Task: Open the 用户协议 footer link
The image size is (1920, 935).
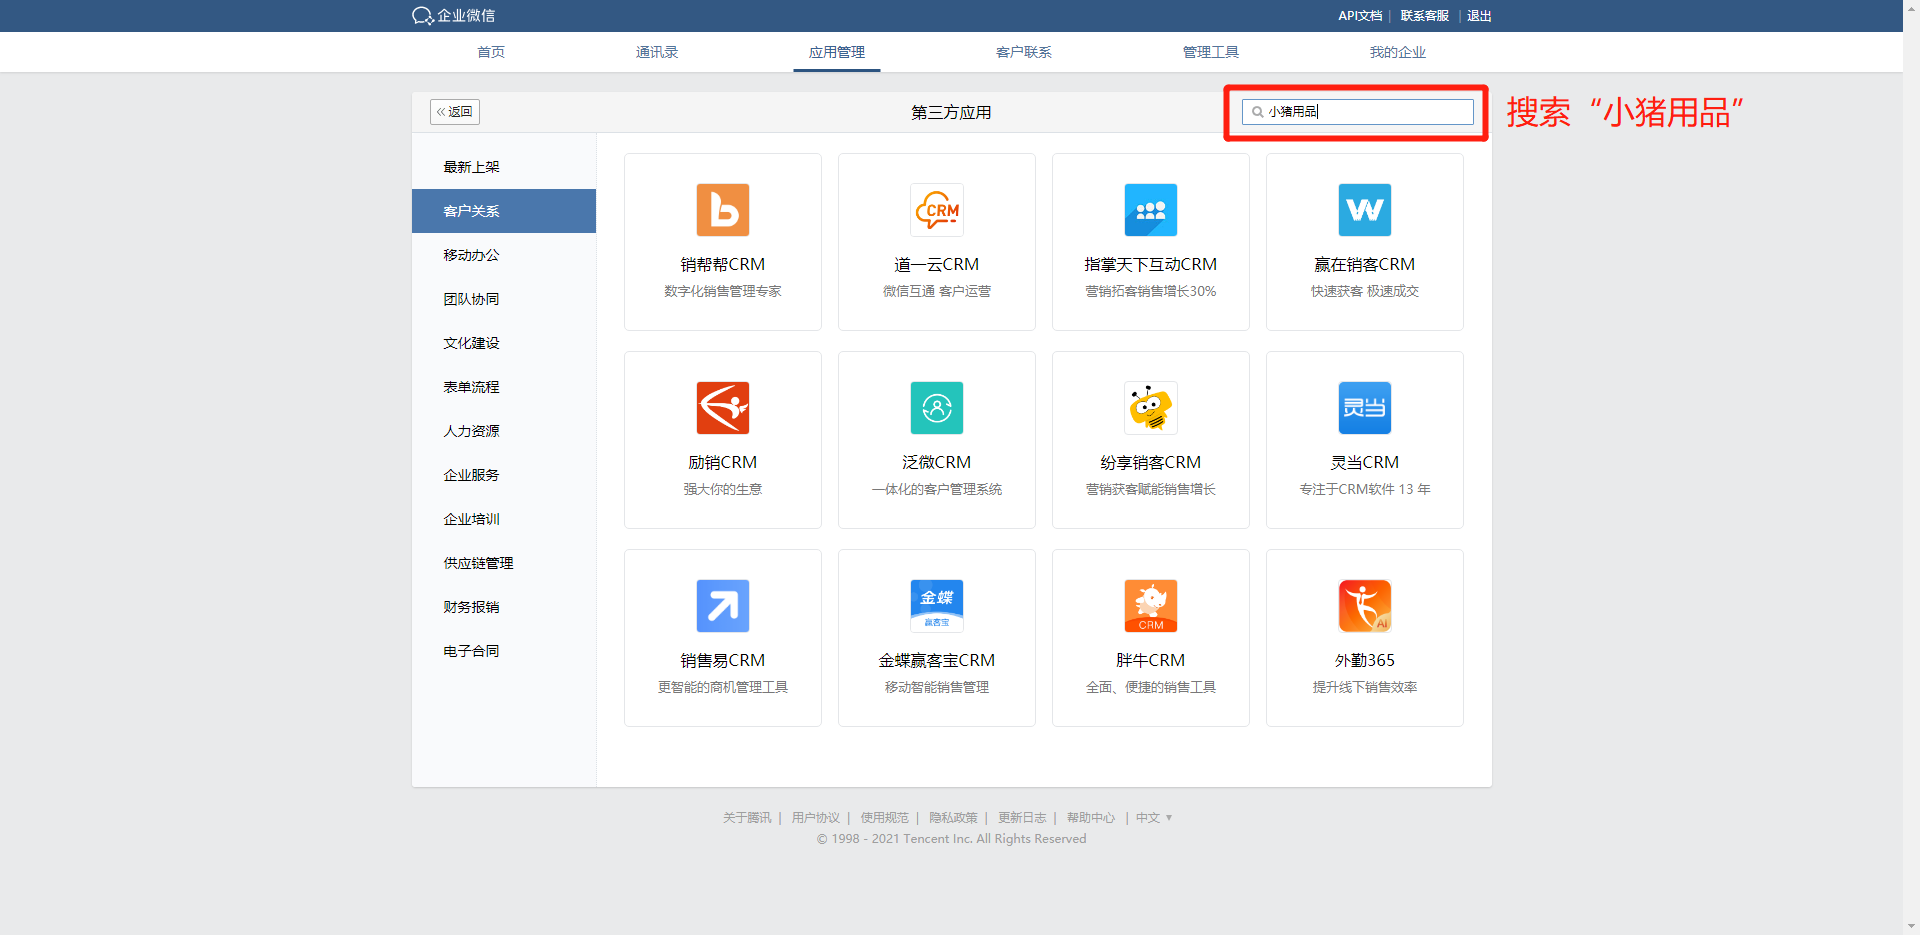Action: coord(816,818)
